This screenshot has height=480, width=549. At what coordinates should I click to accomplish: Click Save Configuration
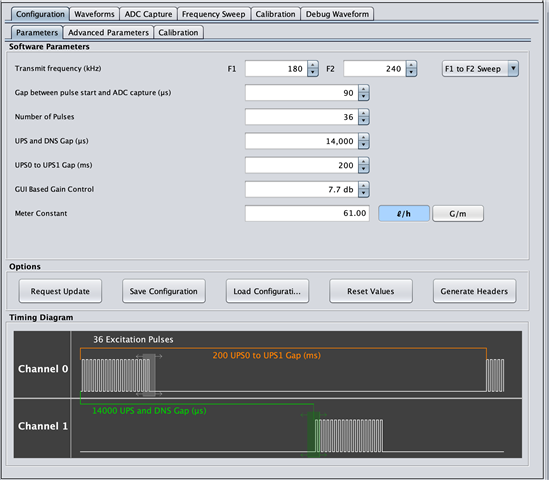164,291
